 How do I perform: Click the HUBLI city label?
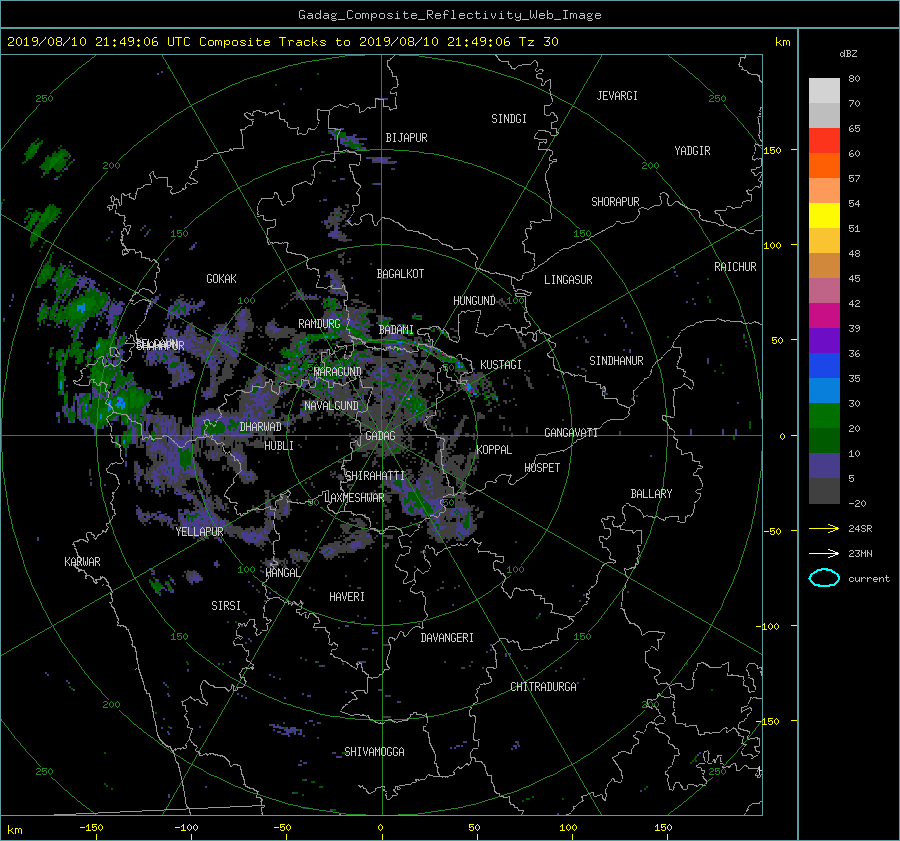click(279, 445)
